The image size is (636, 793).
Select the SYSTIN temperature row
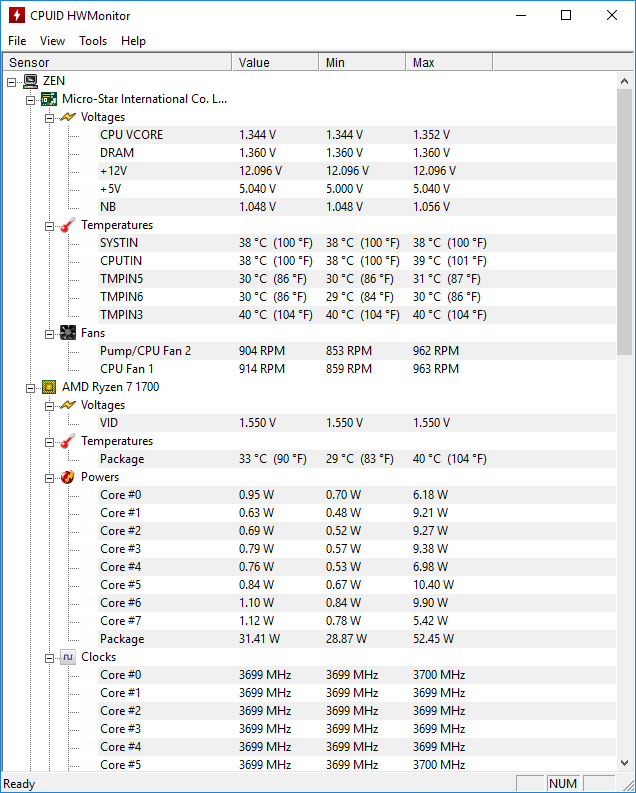pyautogui.click(x=356, y=243)
